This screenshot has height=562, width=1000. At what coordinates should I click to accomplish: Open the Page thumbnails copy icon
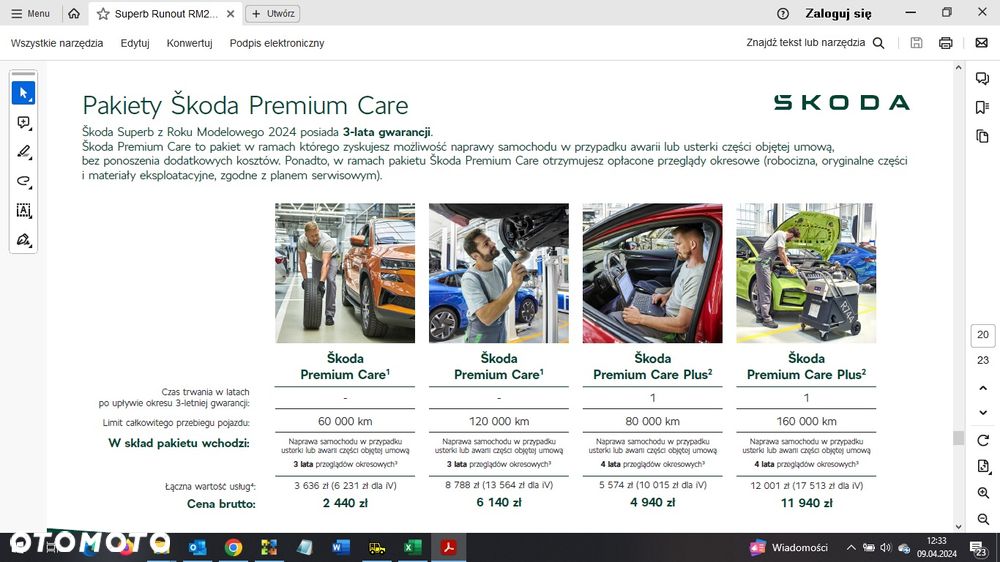click(x=982, y=136)
